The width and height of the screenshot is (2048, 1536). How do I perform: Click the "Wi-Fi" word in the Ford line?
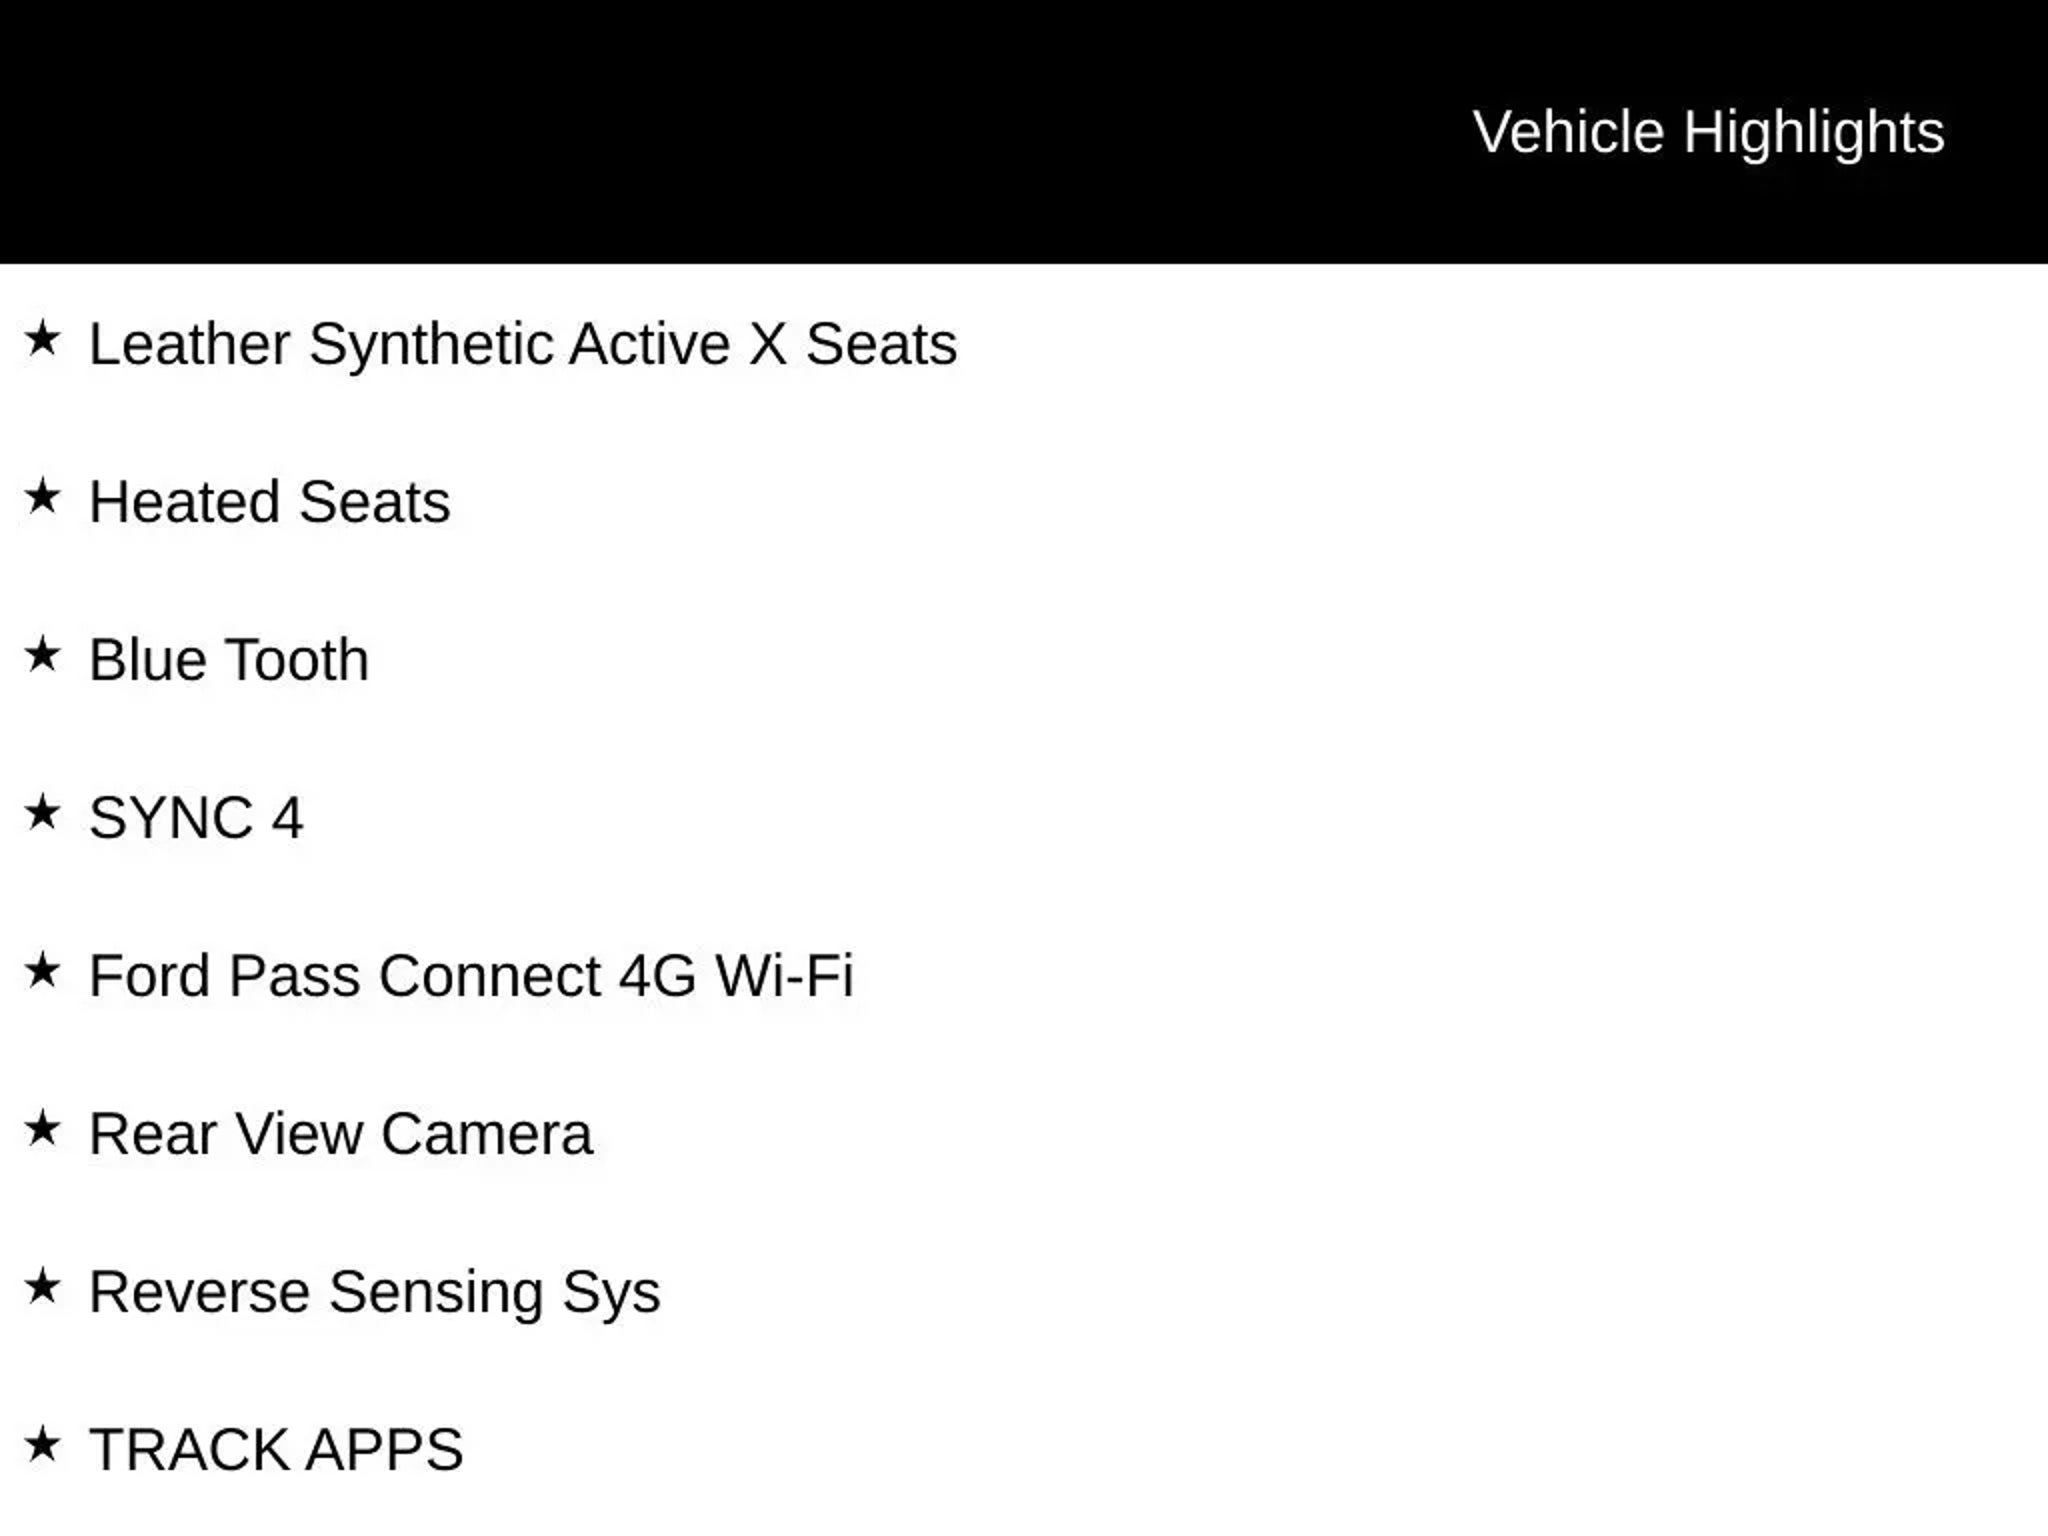point(784,976)
